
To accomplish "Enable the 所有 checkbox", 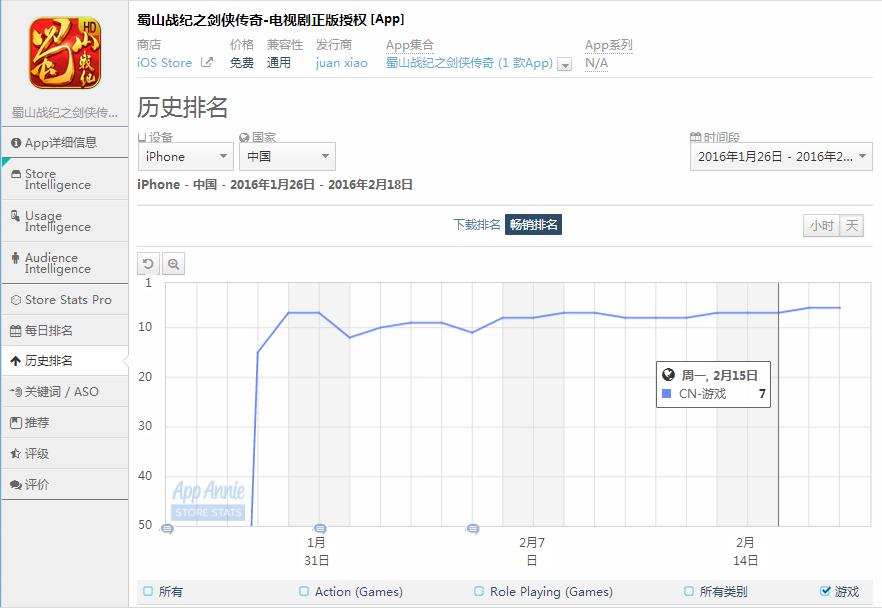I will [148, 591].
